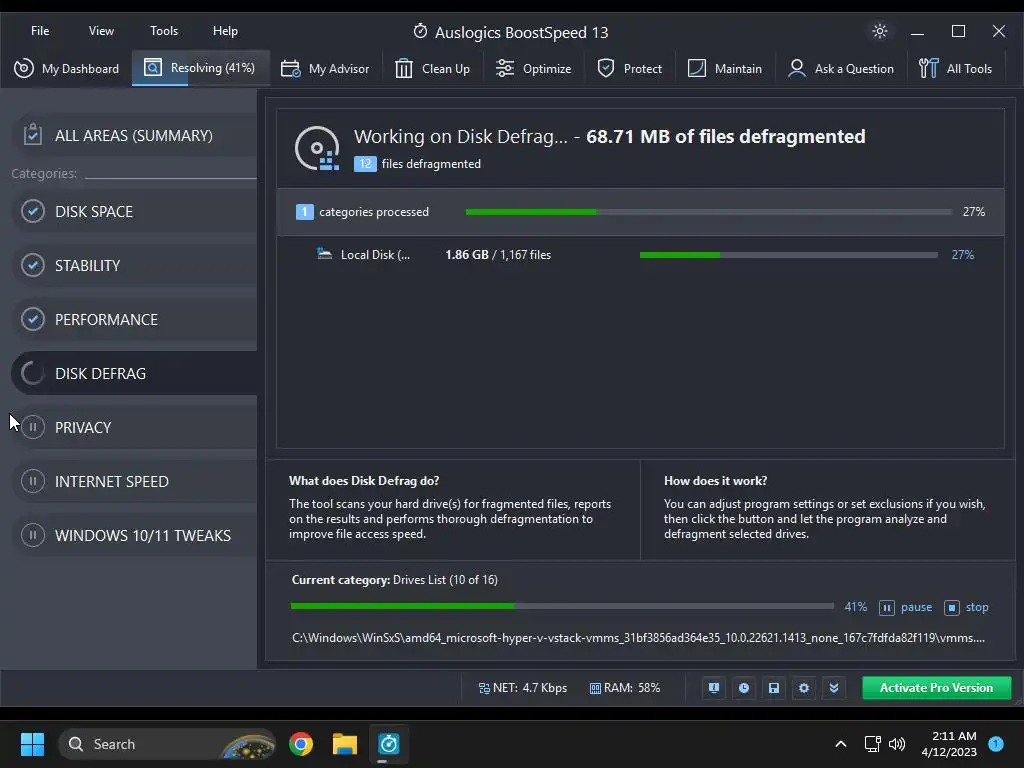
Task: Open the Tools menu
Action: (164, 31)
